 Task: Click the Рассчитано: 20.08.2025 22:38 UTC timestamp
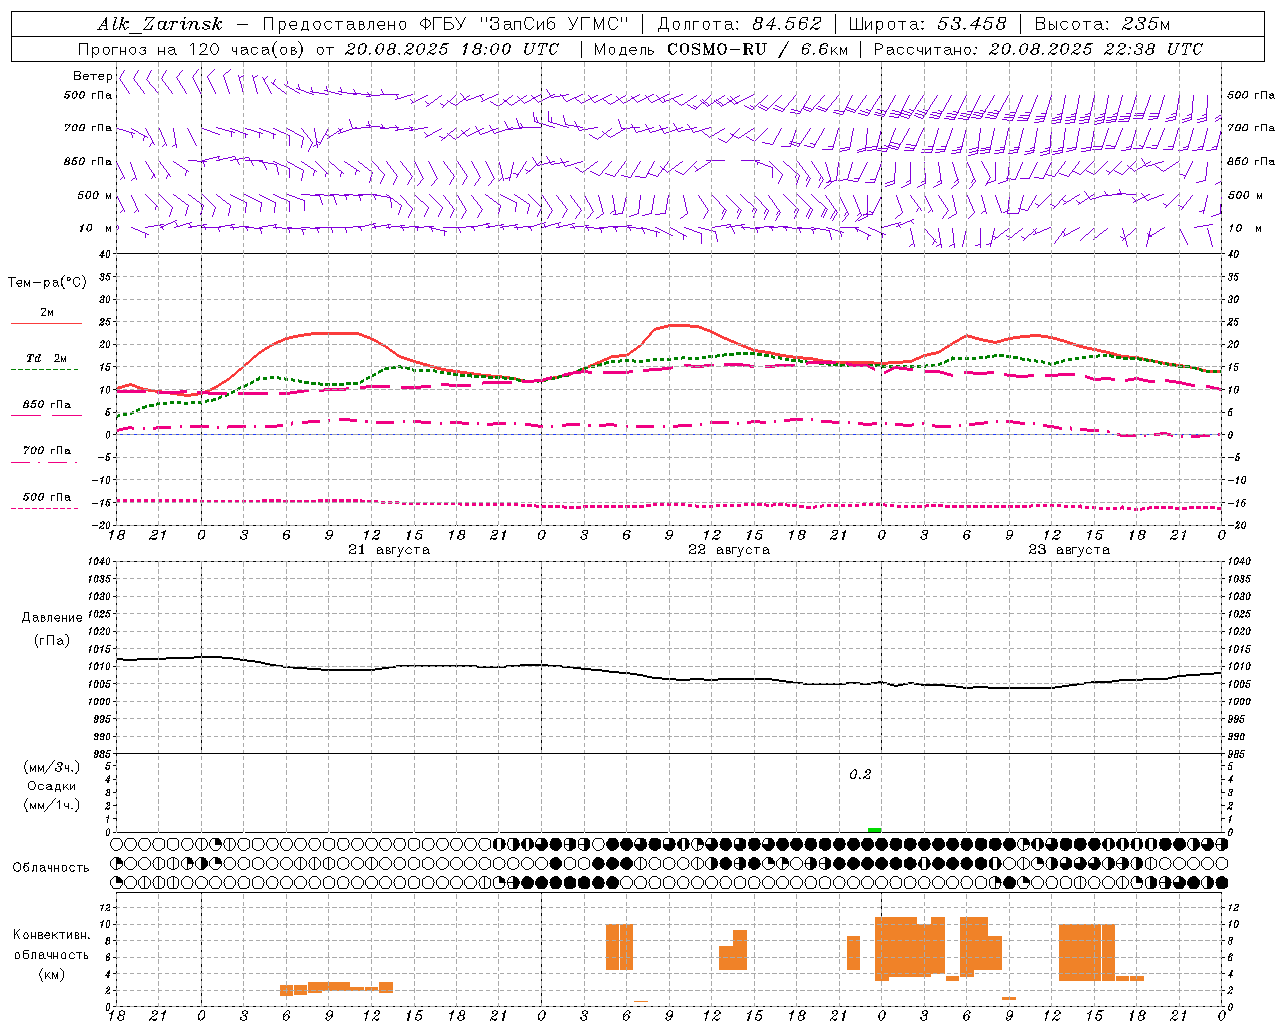[x=1038, y=49]
